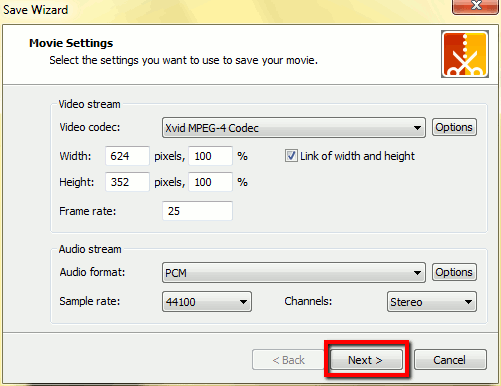This screenshot has height=386, width=501.
Task: Click the Frame rate label
Action: pos(88,211)
